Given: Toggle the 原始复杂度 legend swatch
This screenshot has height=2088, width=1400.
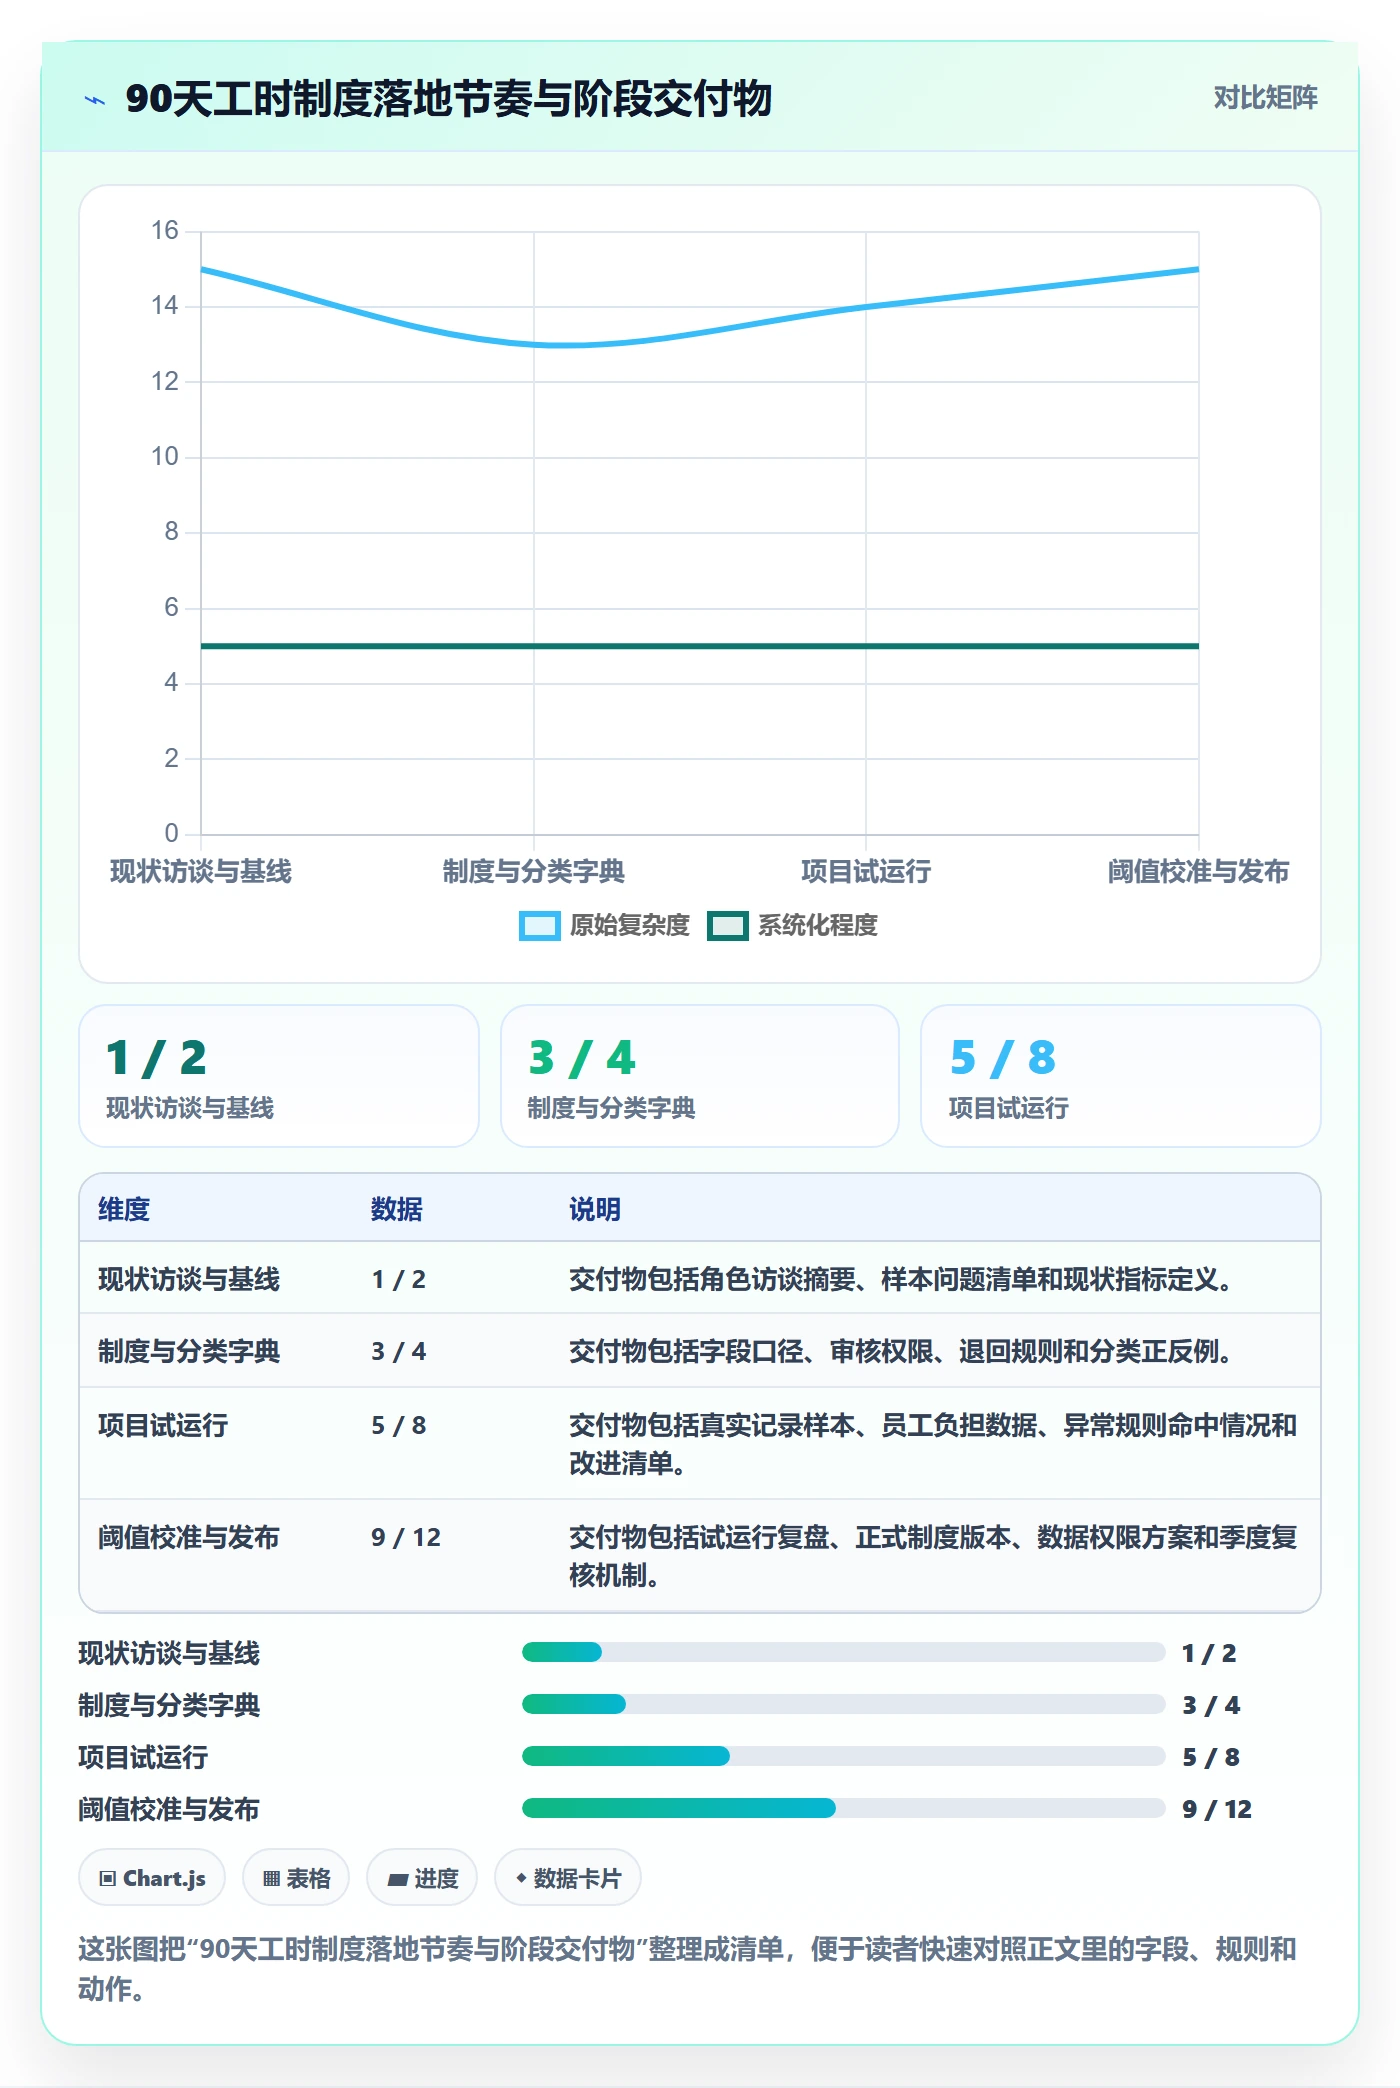Looking at the screenshot, I should coord(539,926).
